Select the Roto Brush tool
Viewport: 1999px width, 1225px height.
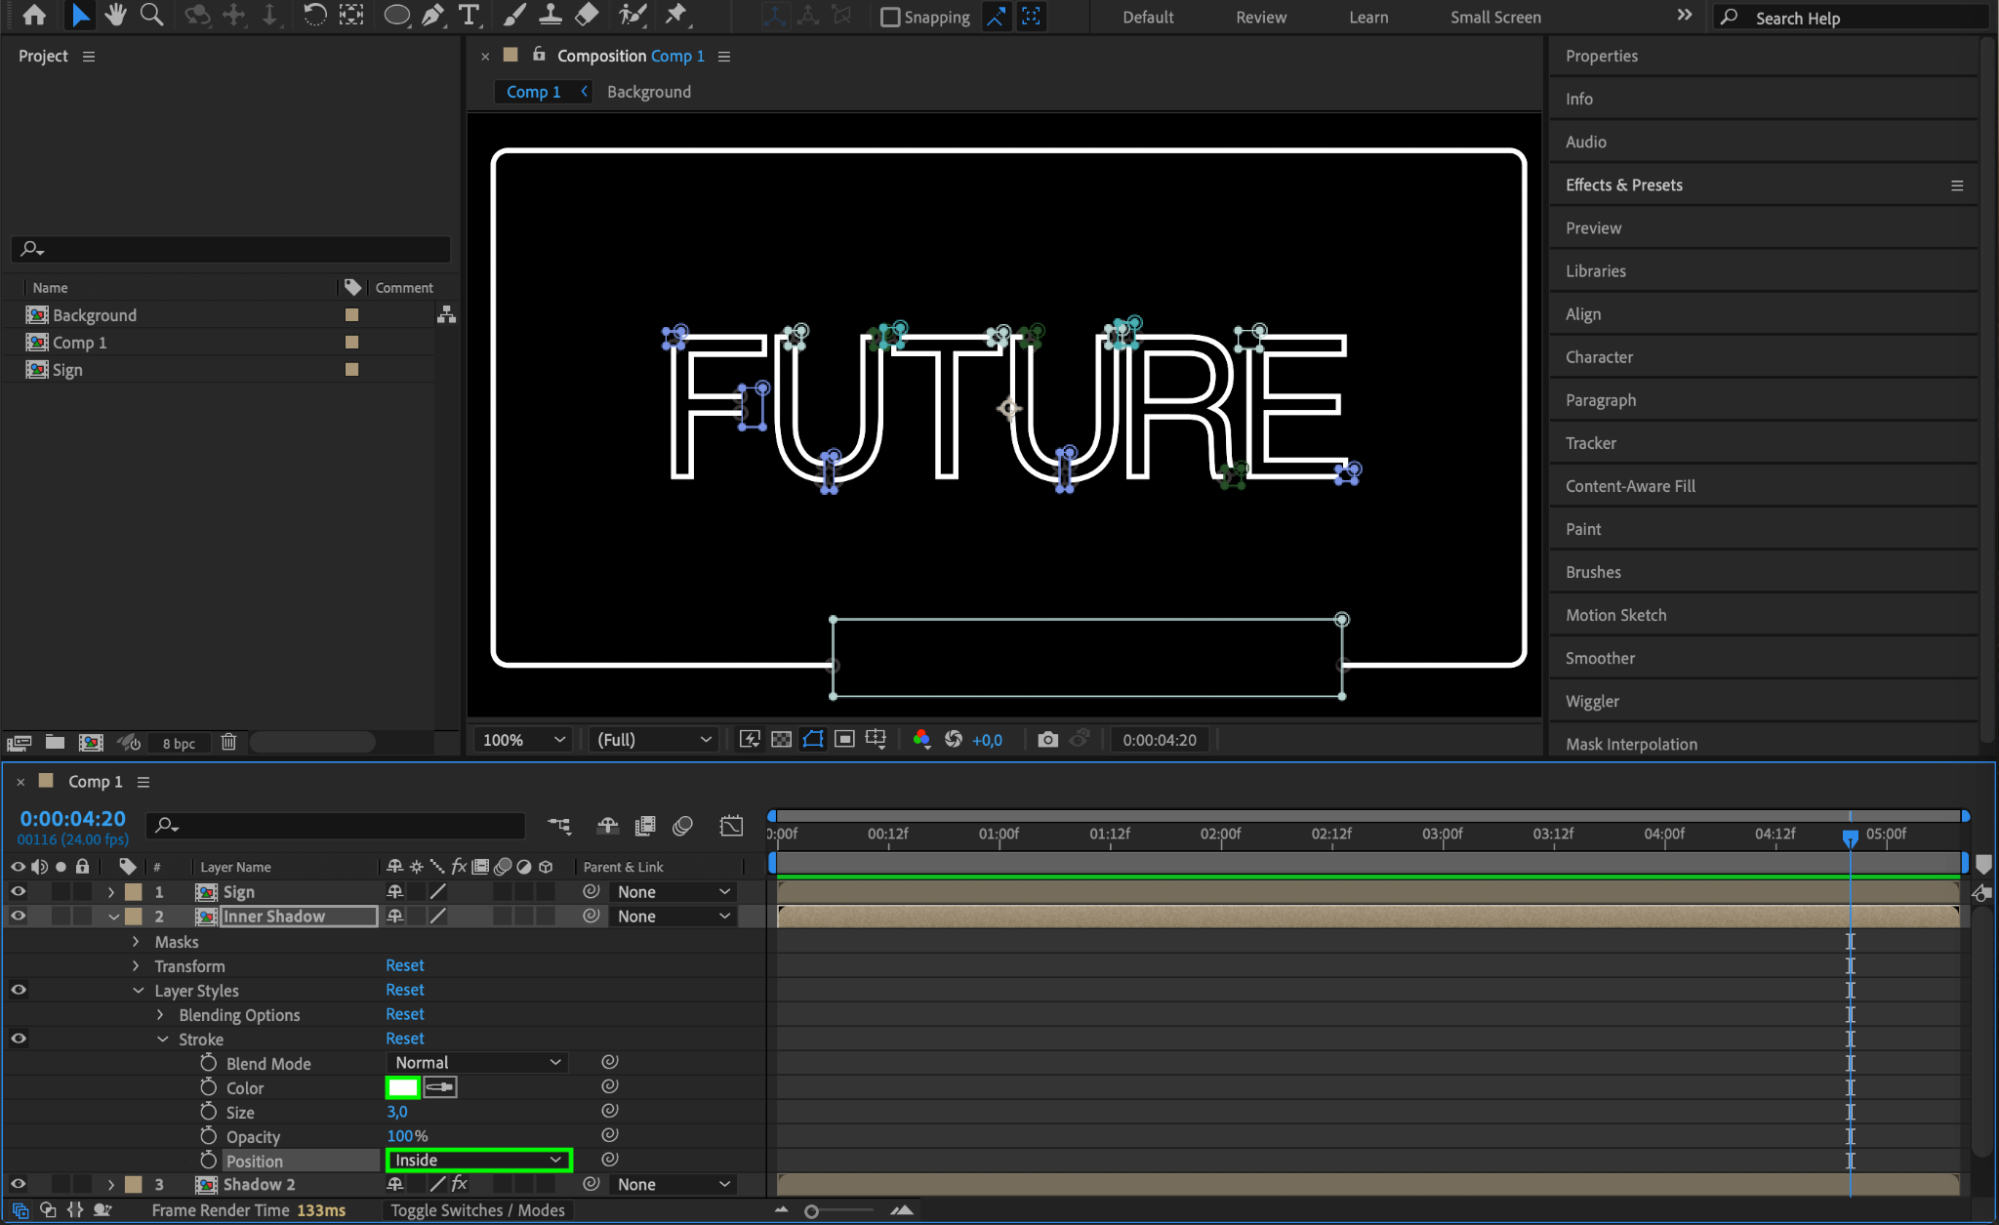coord(632,15)
